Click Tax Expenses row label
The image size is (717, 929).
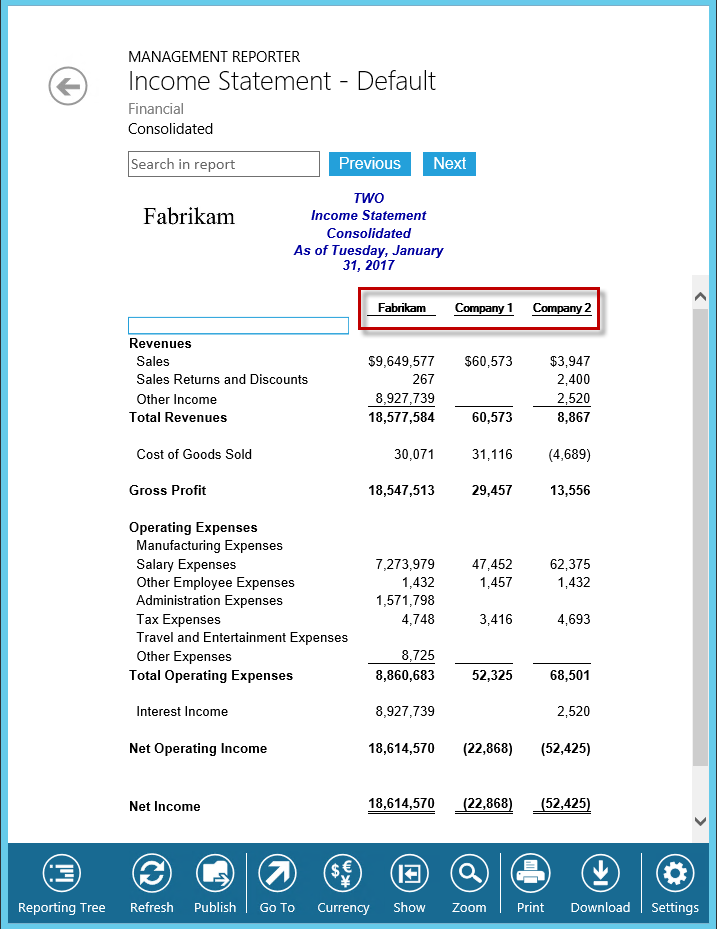(x=178, y=619)
